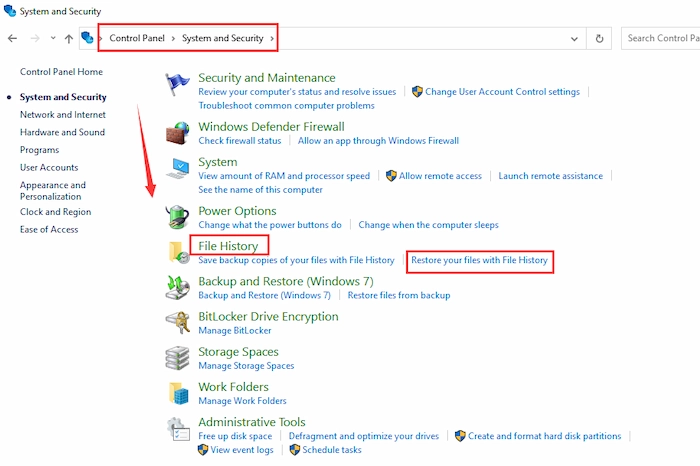Click Manage Storage Spaces link
Viewport: 700px width, 466px height.
[x=246, y=366]
